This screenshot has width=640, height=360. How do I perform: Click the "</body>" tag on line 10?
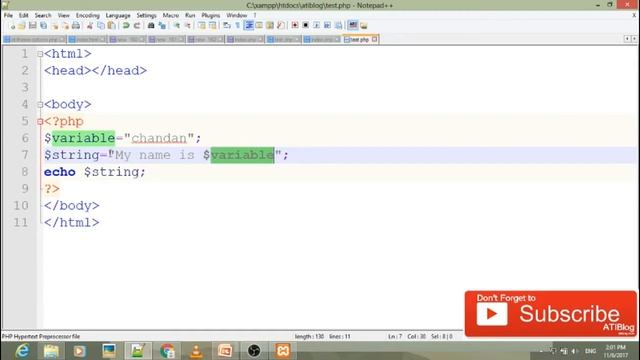coord(71,206)
